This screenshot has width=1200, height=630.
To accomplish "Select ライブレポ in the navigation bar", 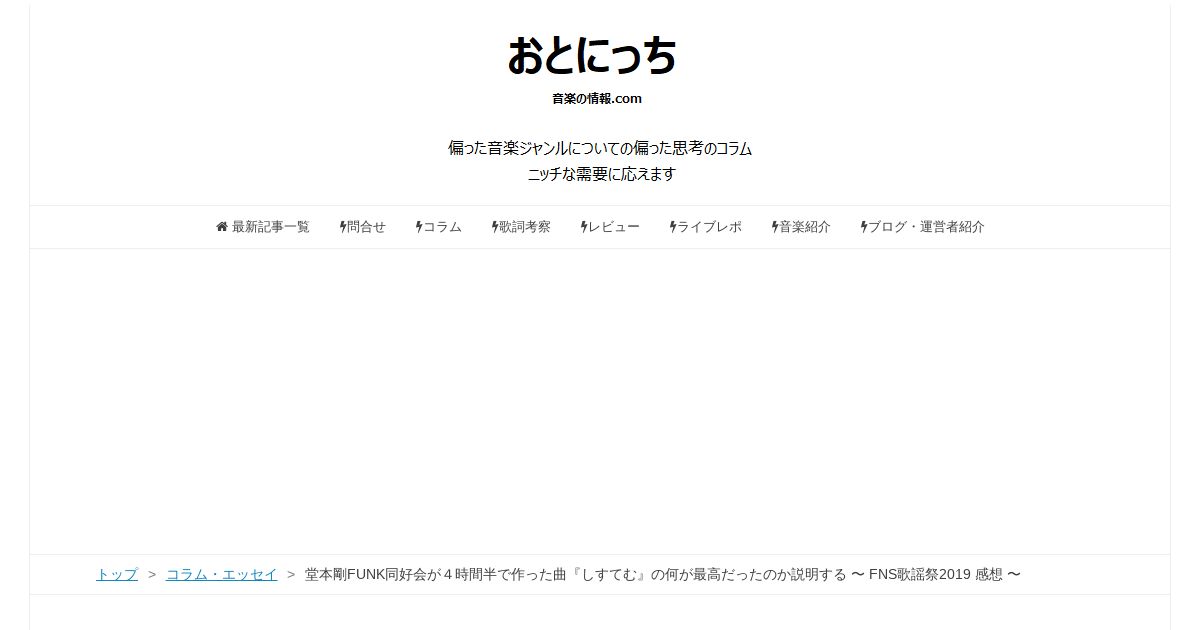I will coord(706,227).
